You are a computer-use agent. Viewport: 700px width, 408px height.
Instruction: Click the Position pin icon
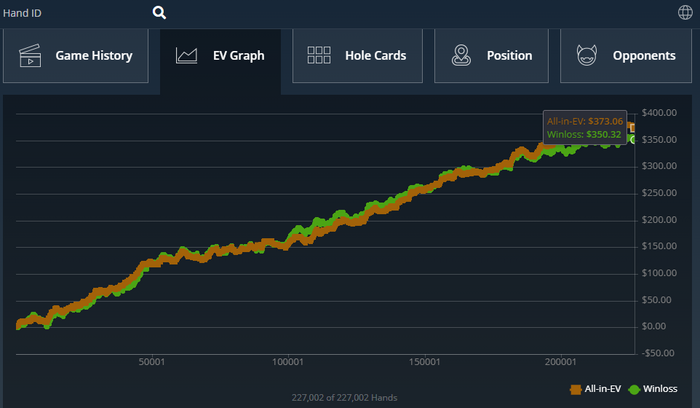click(461, 55)
